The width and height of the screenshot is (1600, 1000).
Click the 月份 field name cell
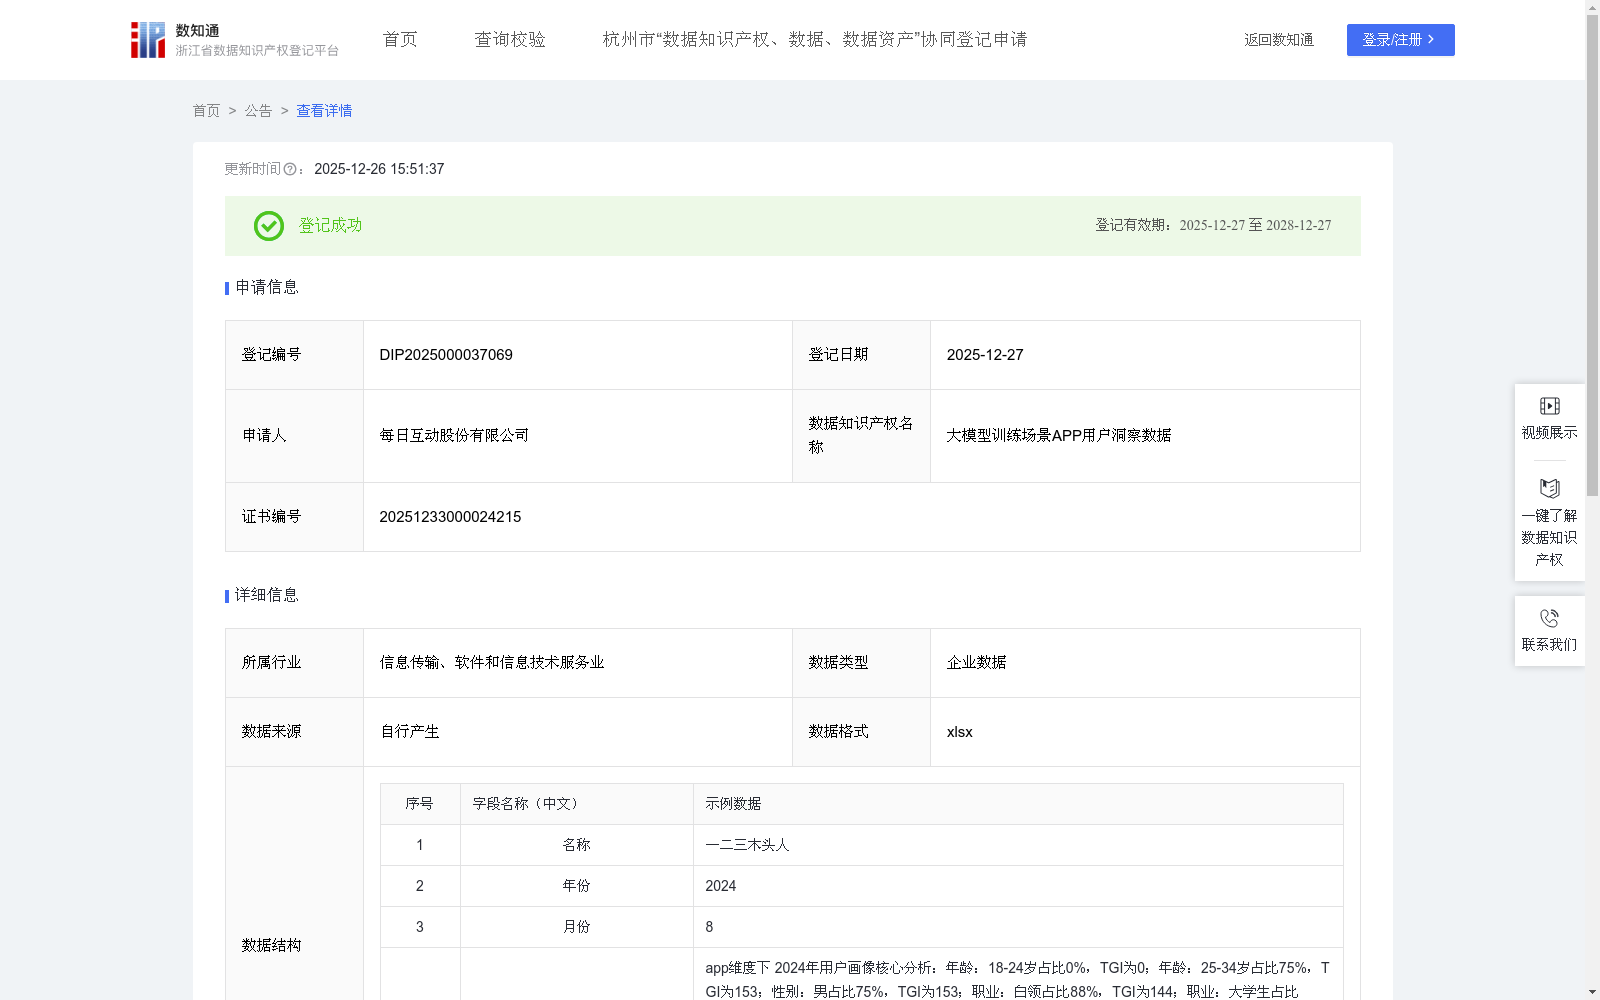pos(576,927)
